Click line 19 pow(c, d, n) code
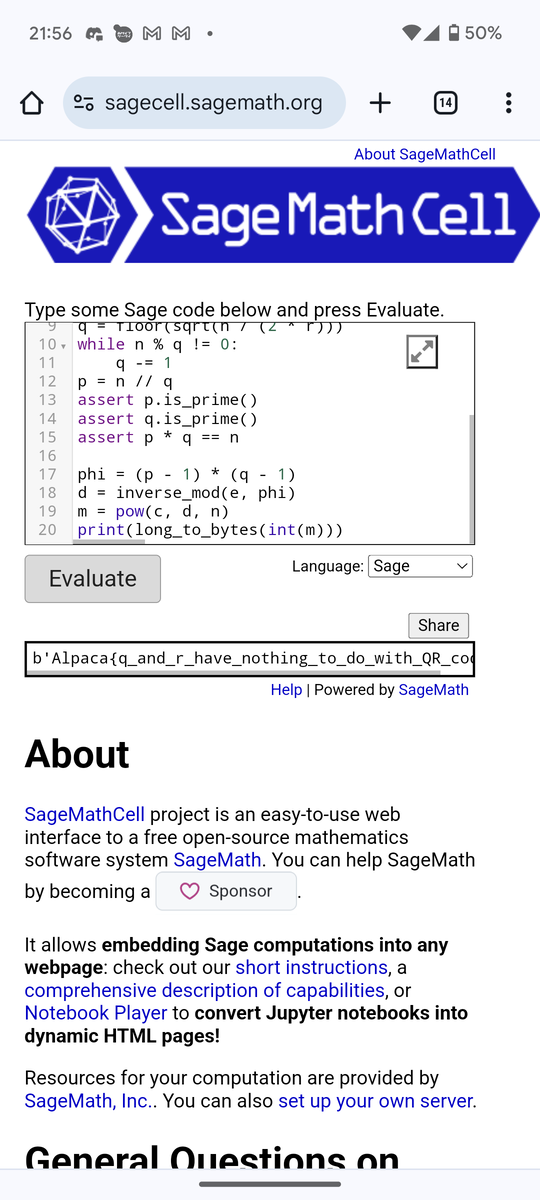Image resolution: width=540 pixels, height=1200 pixels. point(153,511)
